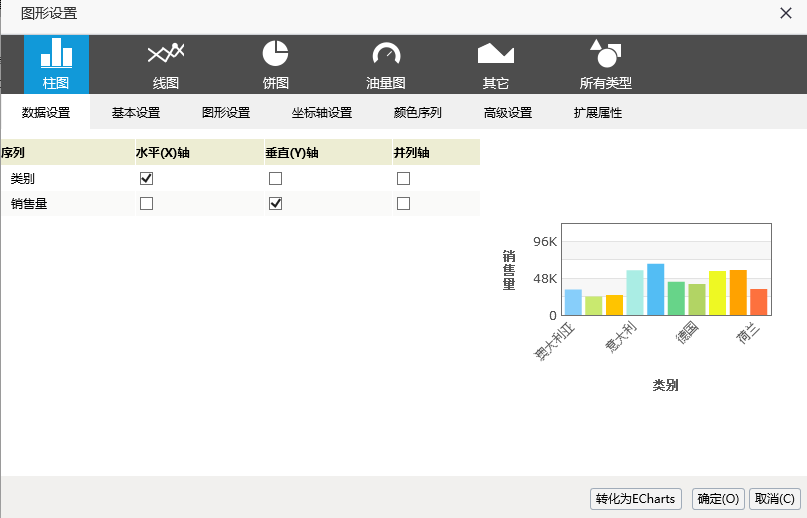Uncheck 类别 for 水平(X)轴

pyautogui.click(x=147, y=179)
